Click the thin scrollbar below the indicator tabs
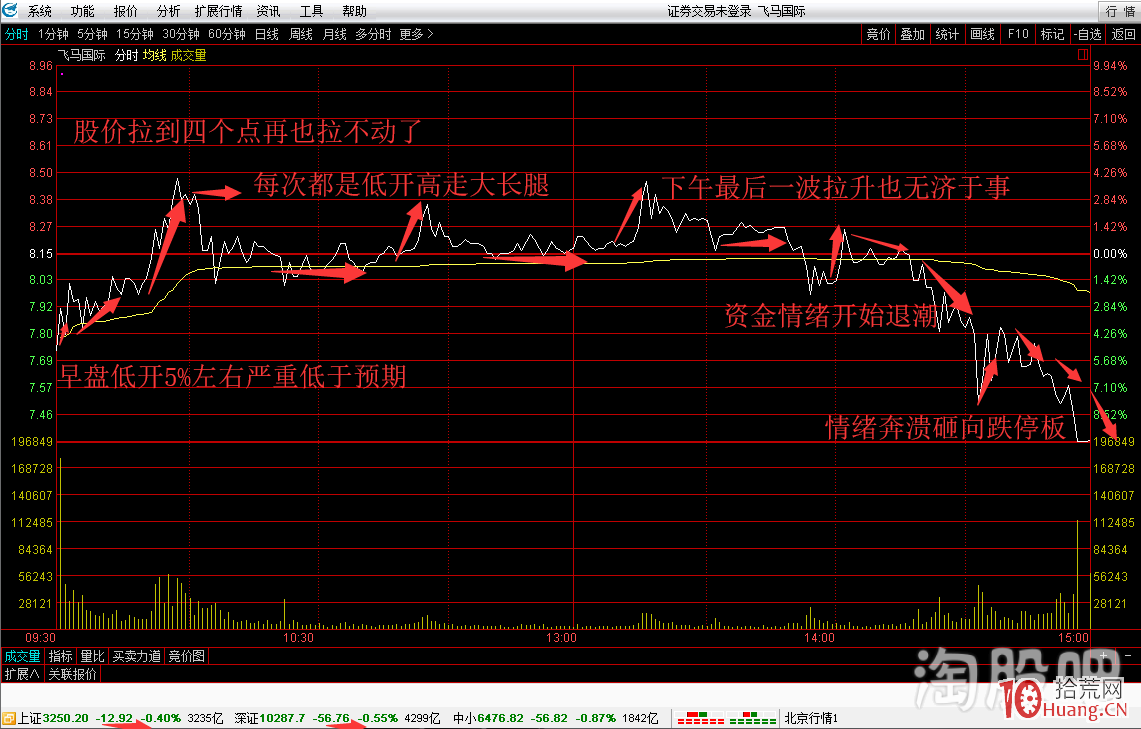1141x729 pixels. (x=600, y=673)
